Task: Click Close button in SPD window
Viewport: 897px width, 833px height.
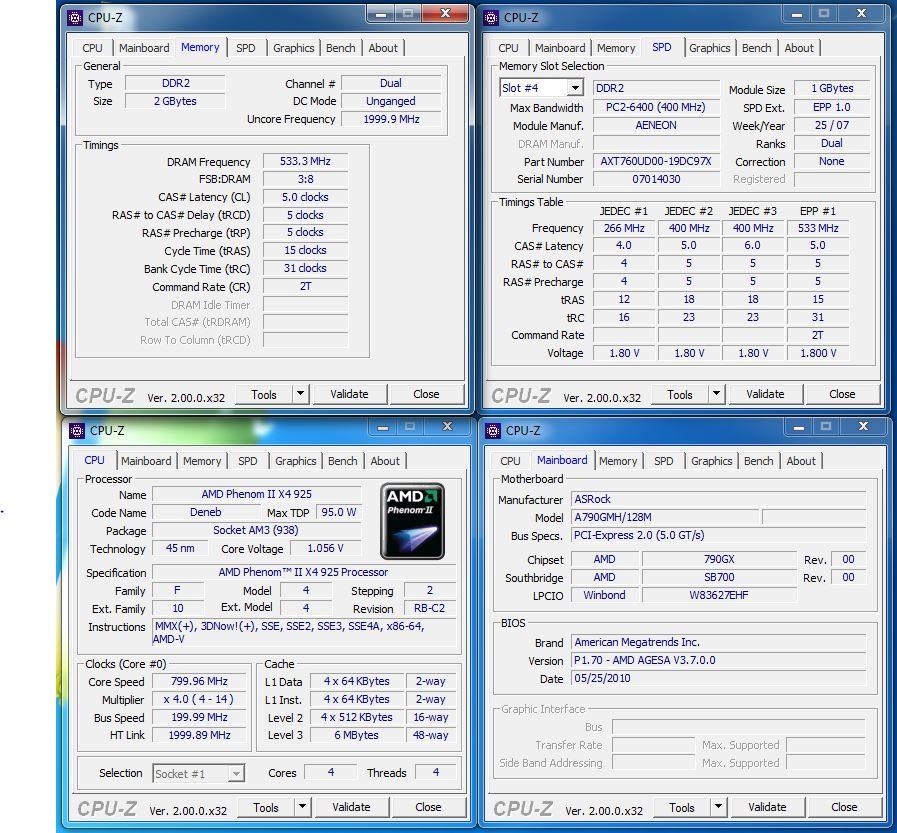Action: 842,394
